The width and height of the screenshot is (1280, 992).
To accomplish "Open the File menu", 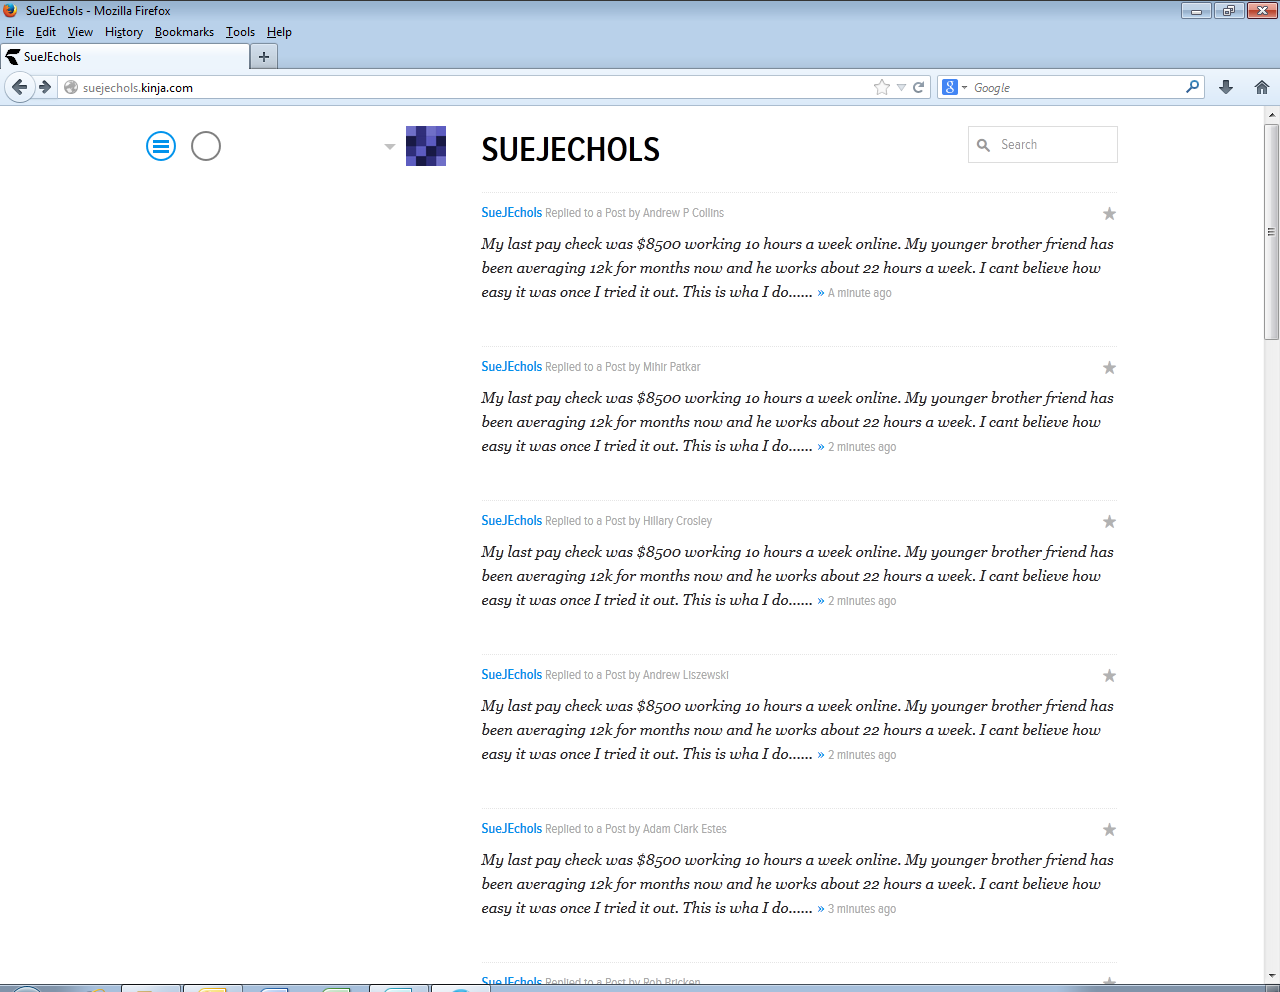I will point(15,32).
